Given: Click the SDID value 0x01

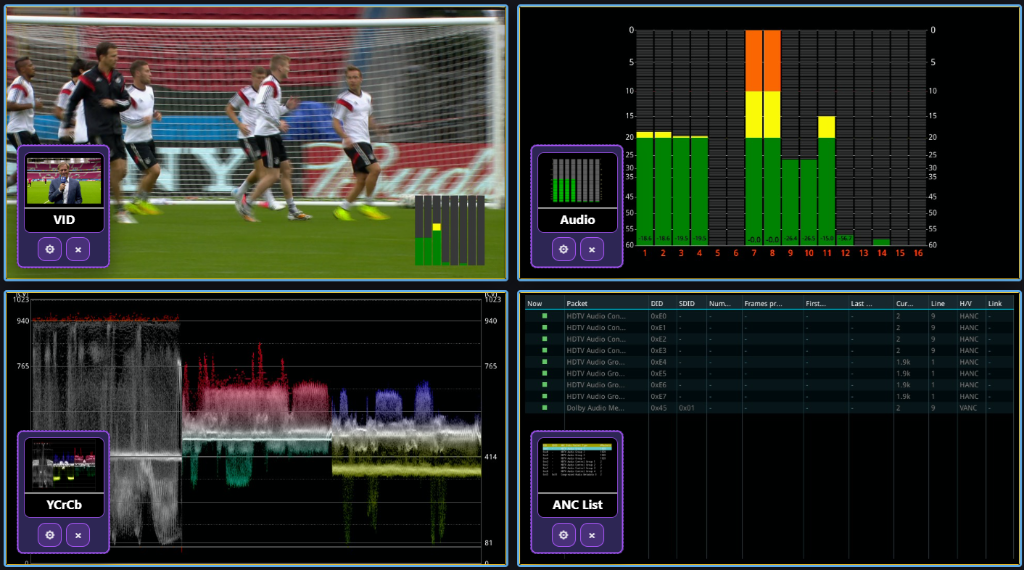Looking at the screenshot, I should [x=686, y=408].
